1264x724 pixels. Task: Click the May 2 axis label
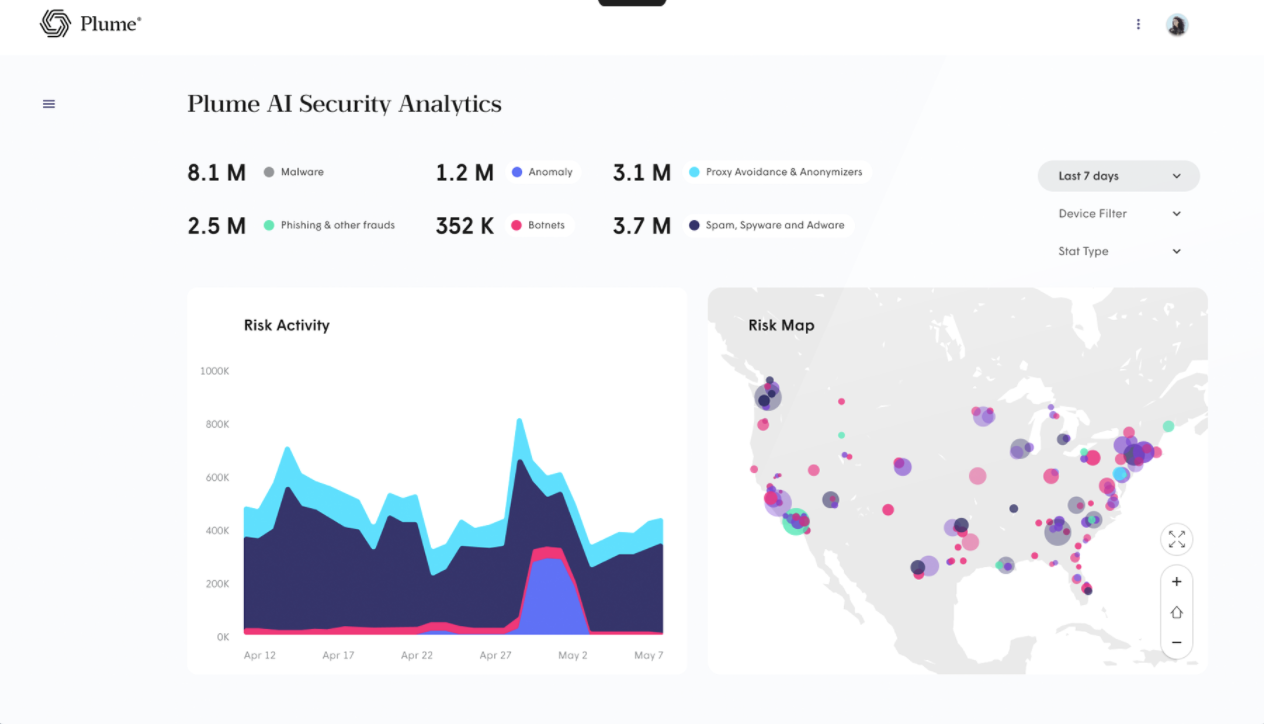coord(573,656)
